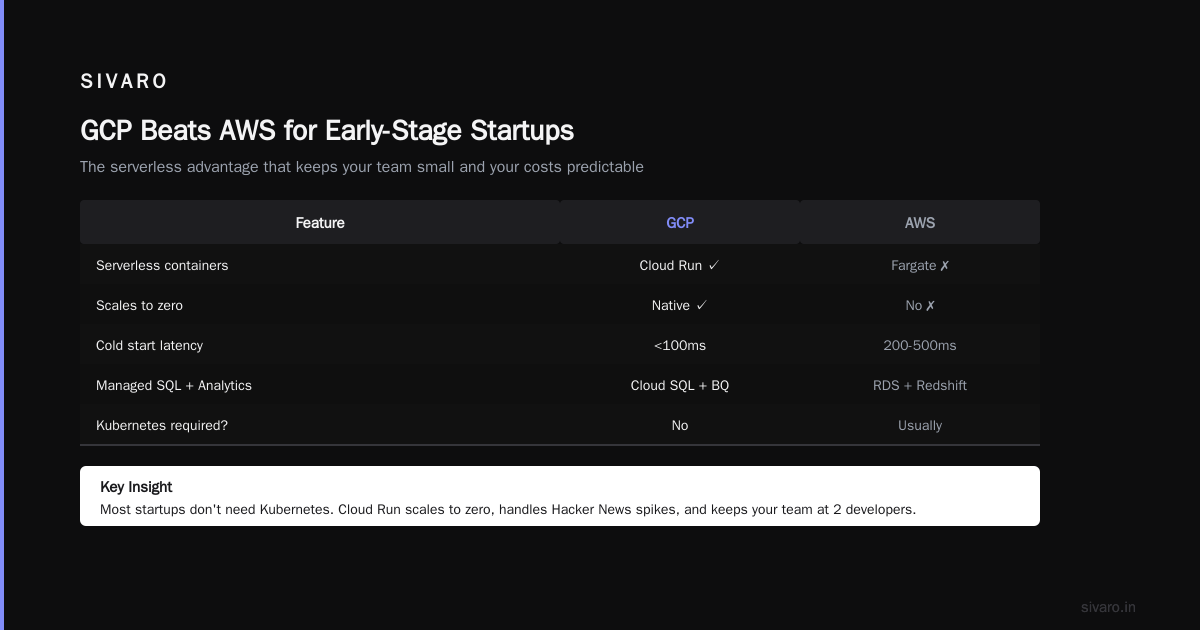Image resolution: width=1200 pixels, height=630 pixels.
Task: Click the 'Kubernetes required?' row label
Action: coord(162,425)
